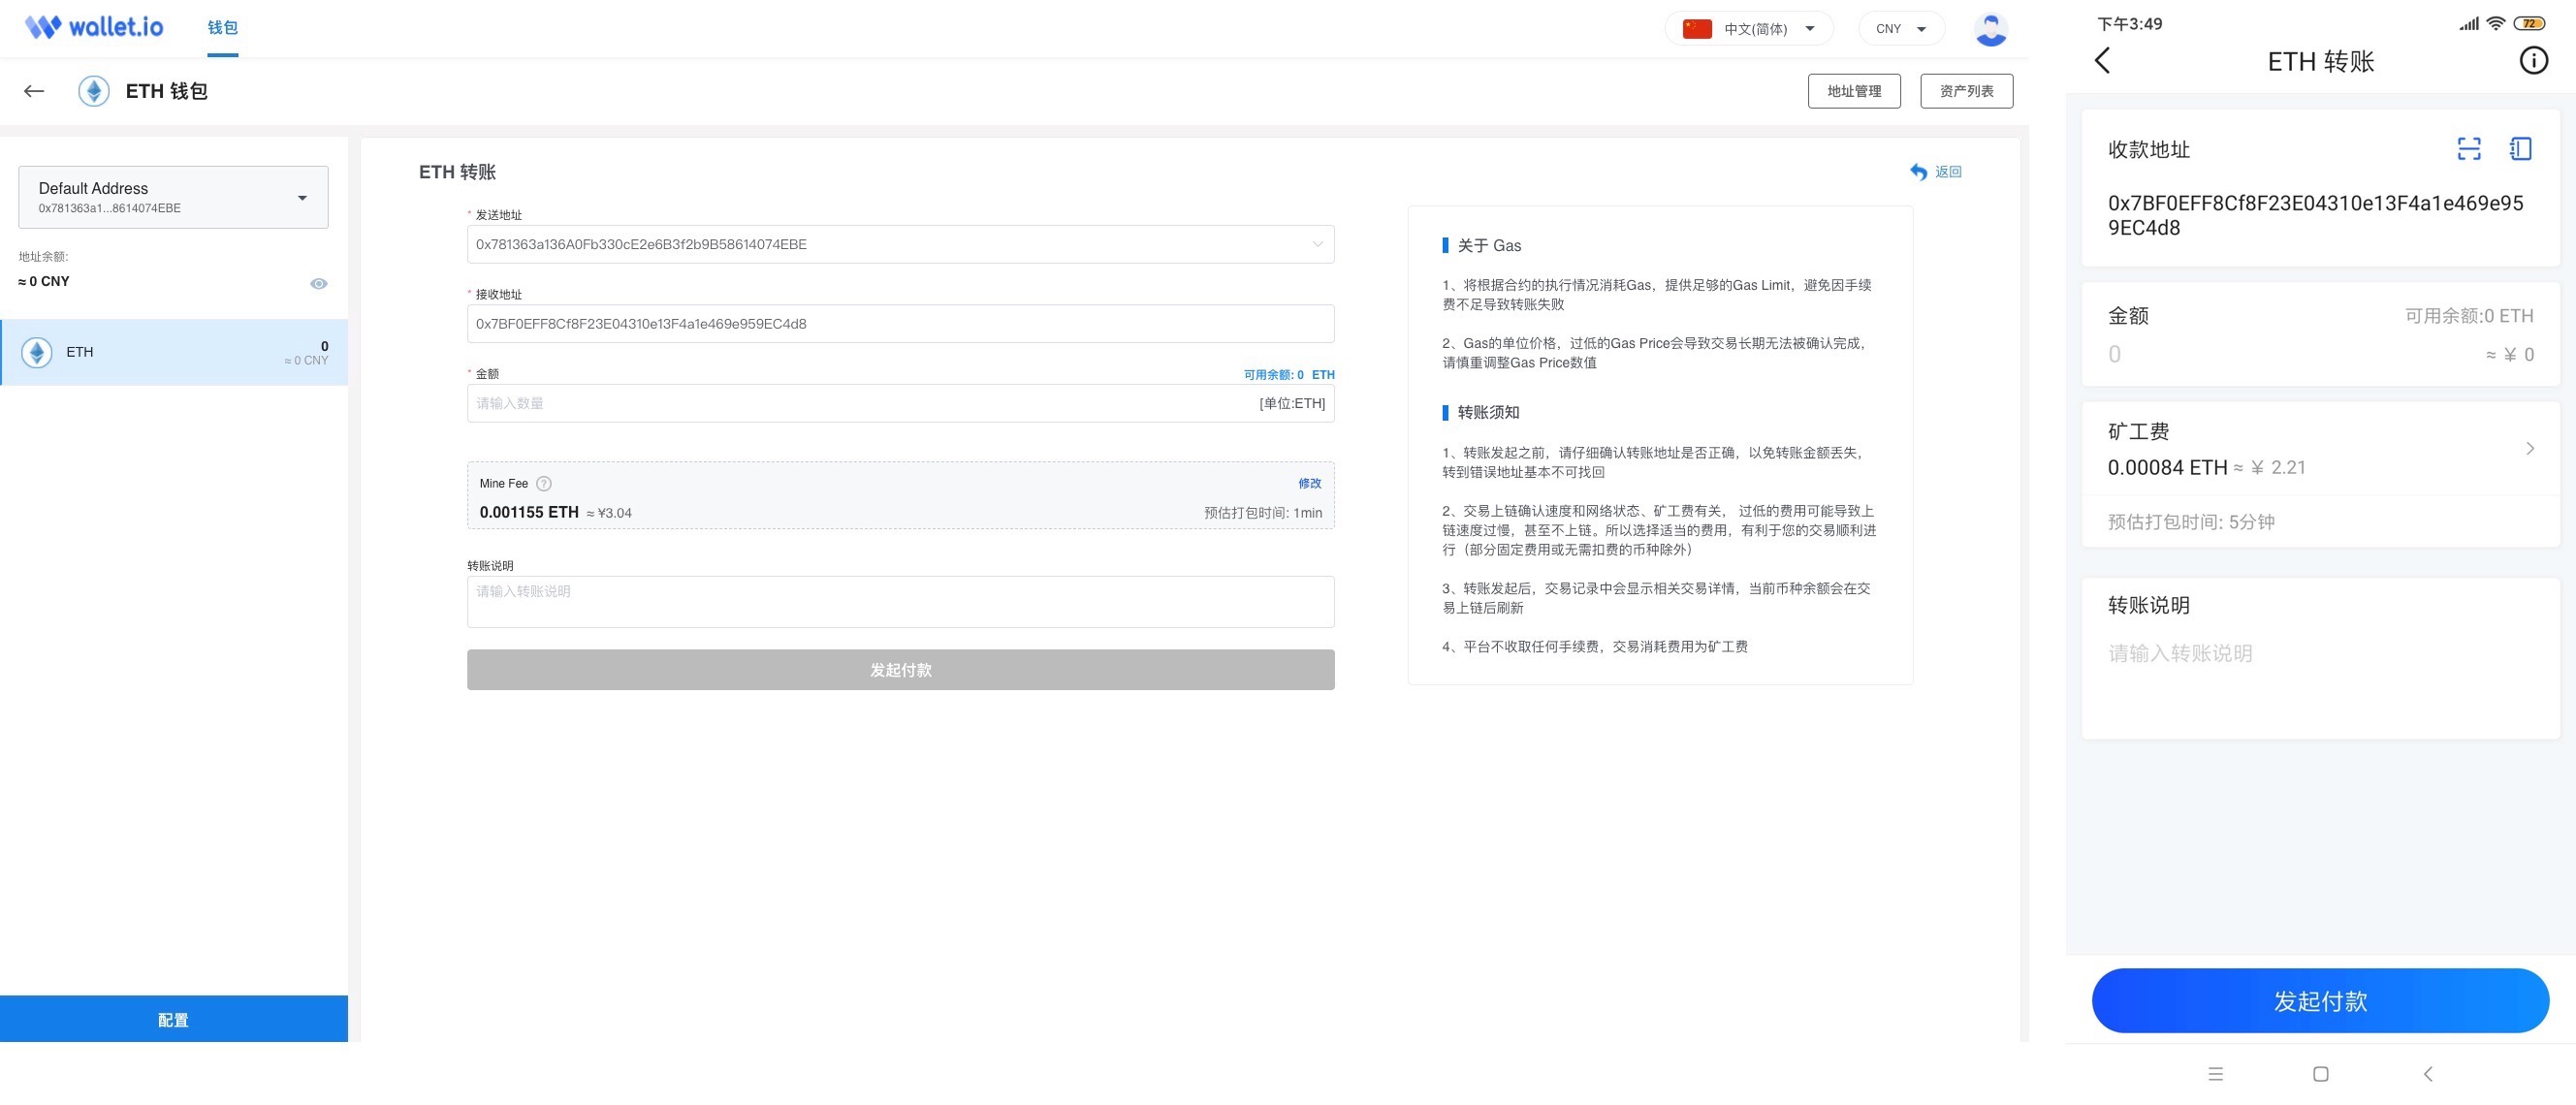Select the 钱包 tab
2576x1105 pixels.
pyautogui.click(x=222, y=28)
